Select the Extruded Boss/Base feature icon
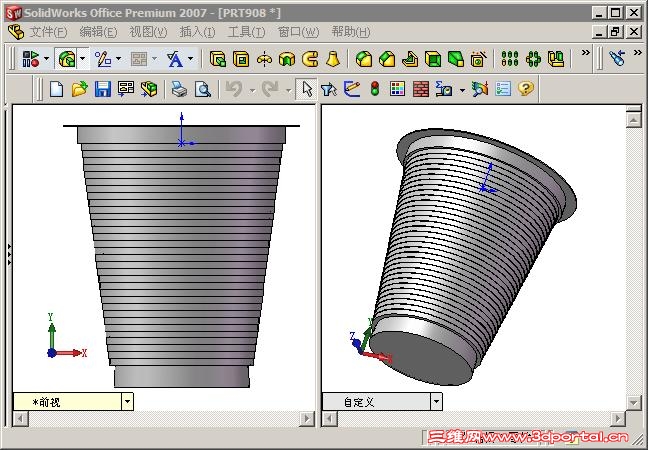Viewport: 648px width, 450px height. click(217, 59)
